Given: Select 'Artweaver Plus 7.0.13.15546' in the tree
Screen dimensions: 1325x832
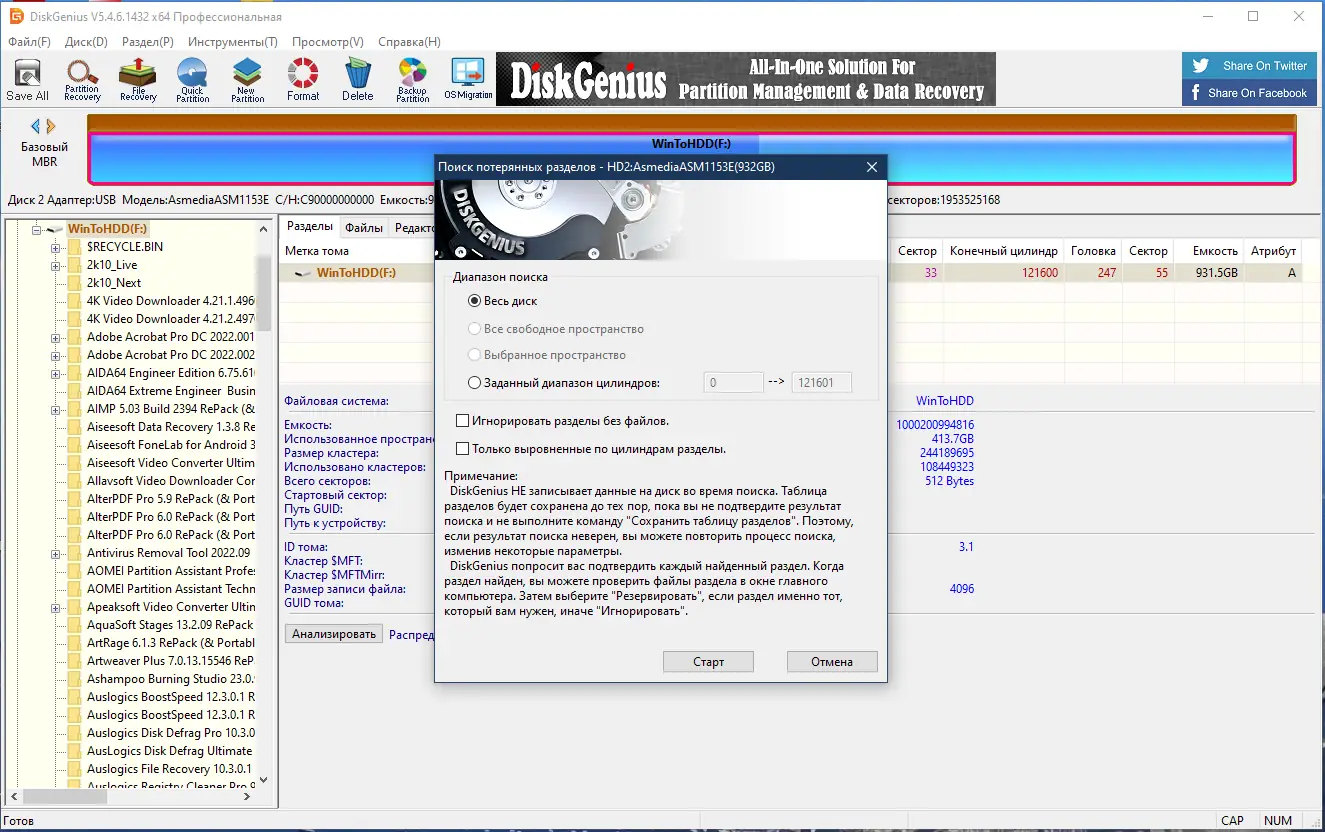Looking at the screenshot, I should [170, 661].
